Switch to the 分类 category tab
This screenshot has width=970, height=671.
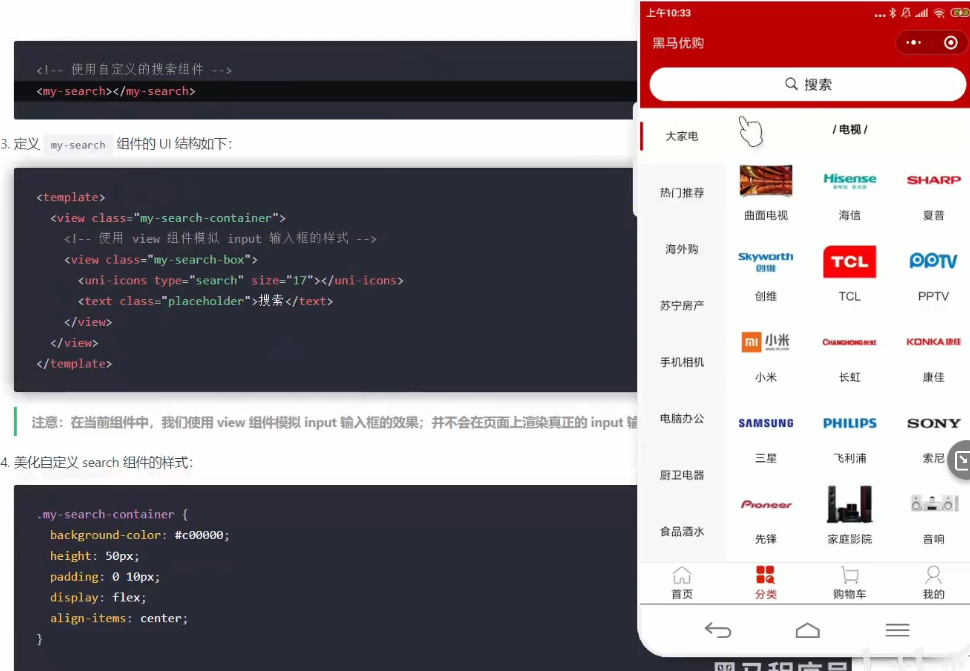(765, 583)
